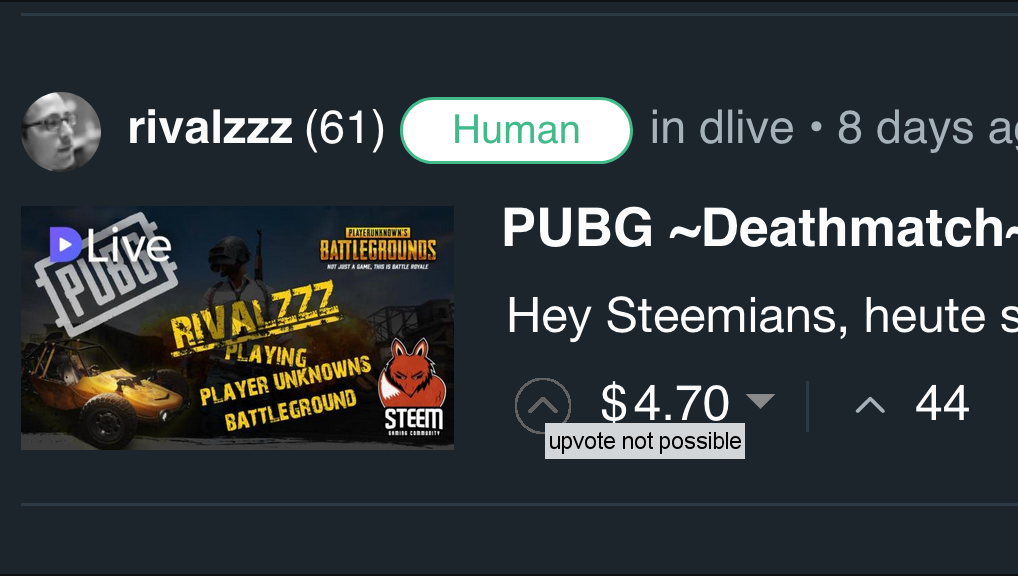The image size is (1018, 576).
Task: Open rivalzzz's round profile avatar
Action: tap(61, 131)
